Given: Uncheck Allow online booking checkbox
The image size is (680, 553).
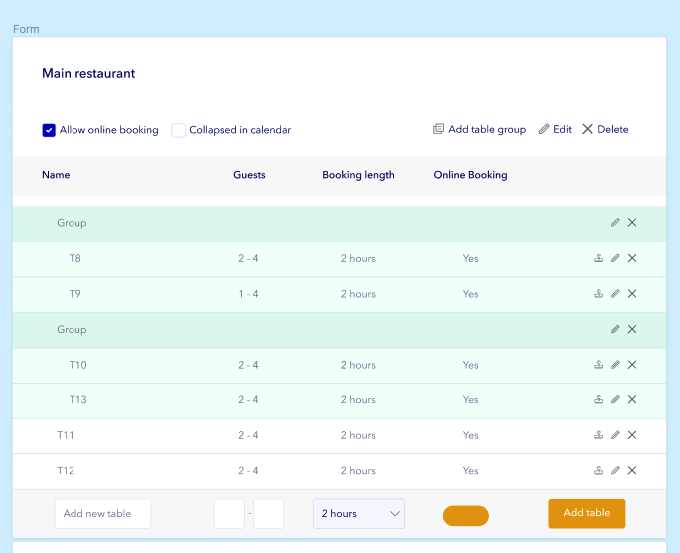Looking at the screenshot, I should (49, 130).
